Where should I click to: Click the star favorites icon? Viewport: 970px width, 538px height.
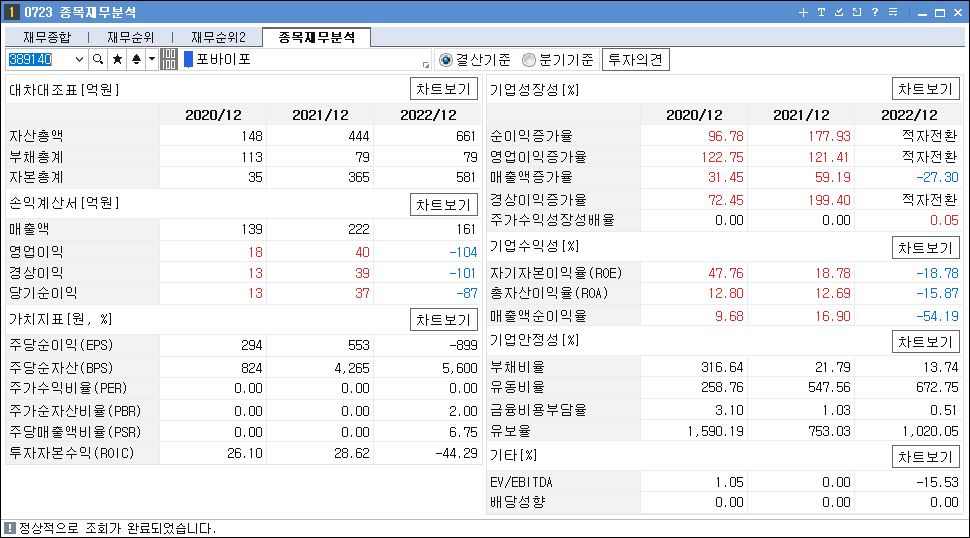(117, 59)
